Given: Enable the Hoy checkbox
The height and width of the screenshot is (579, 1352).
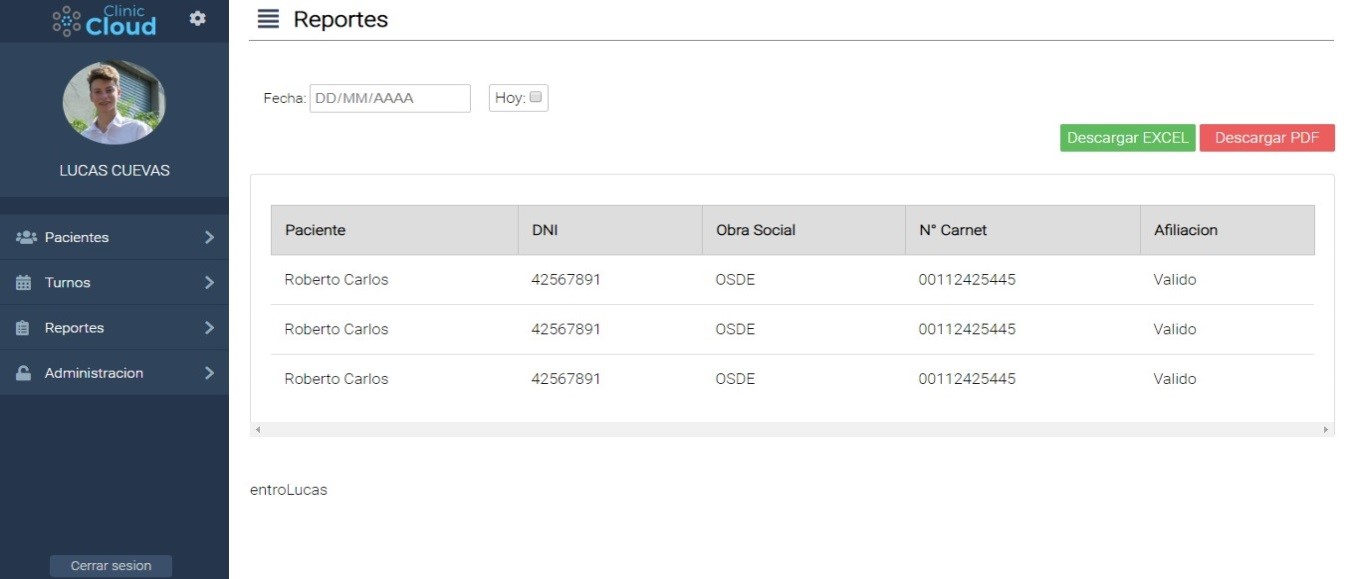Looking at the screenshot, I should pos(536,98).
